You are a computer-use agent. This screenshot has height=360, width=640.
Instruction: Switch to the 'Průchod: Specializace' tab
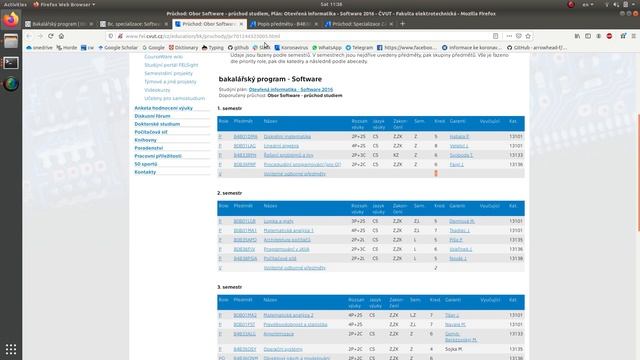(360, 24)
